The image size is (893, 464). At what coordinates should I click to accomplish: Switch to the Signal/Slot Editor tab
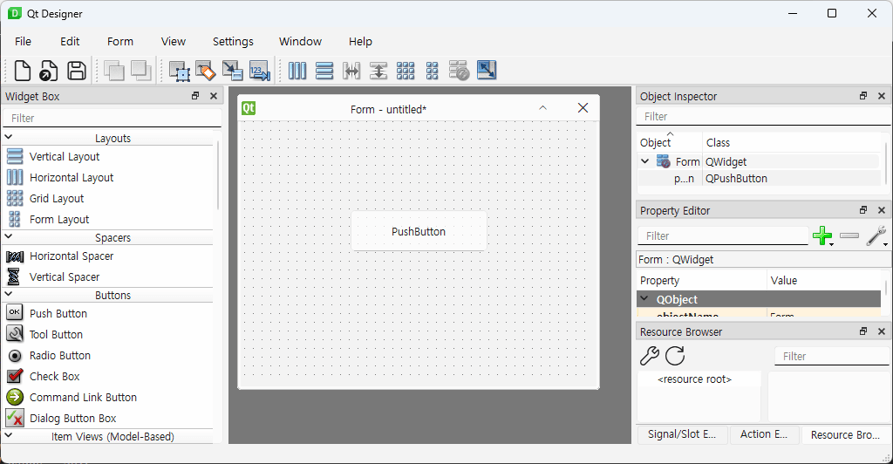pyautogui.click(x=682, y=434)
